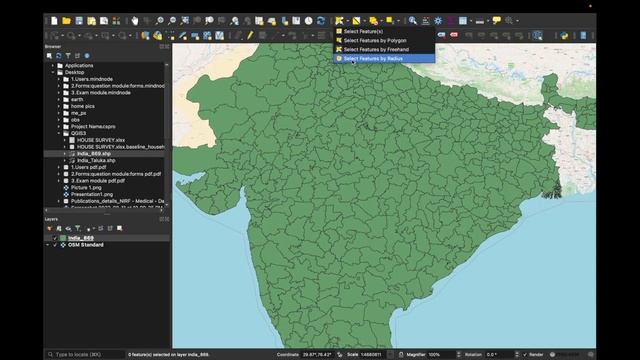The image size is (640, 360).
Task: Create a new QGIS project
Action: (x=54, y=20)
